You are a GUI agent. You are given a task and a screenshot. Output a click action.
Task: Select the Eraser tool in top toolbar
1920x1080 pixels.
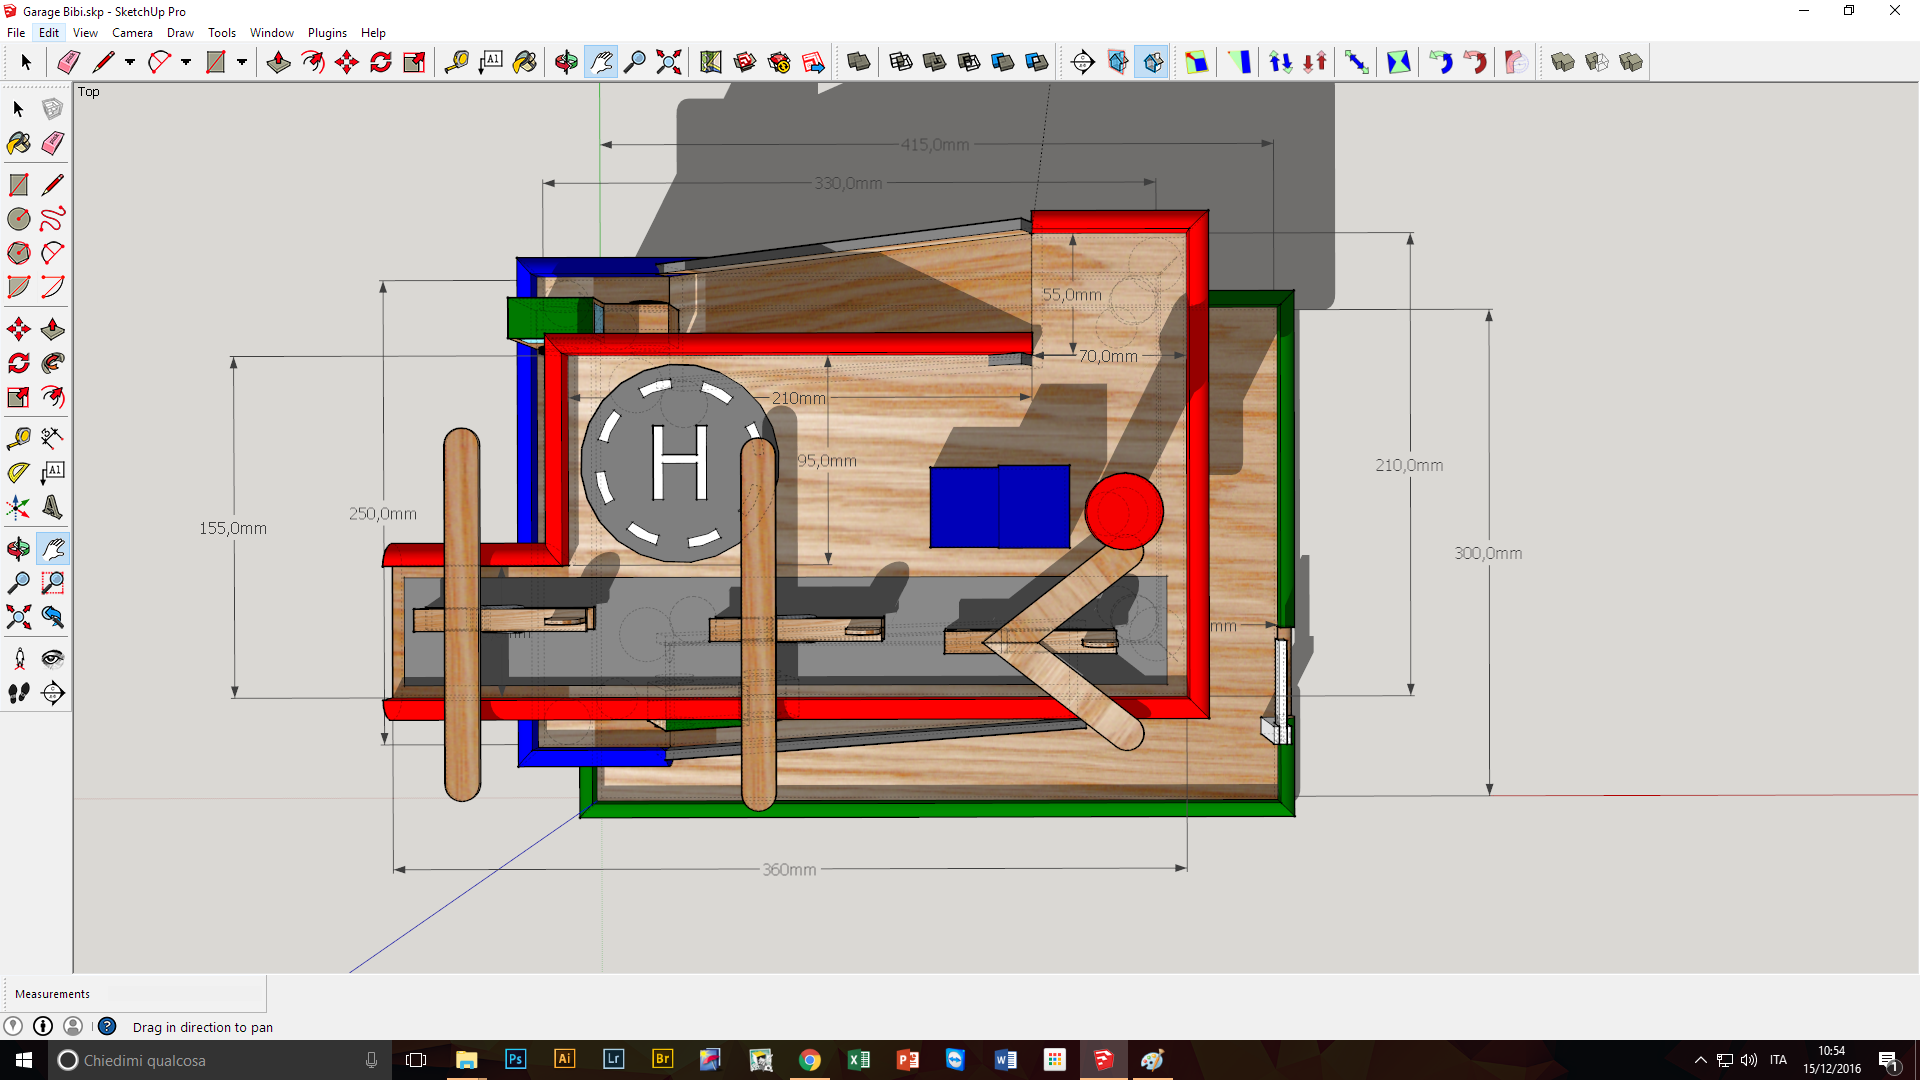pos(68,62)
